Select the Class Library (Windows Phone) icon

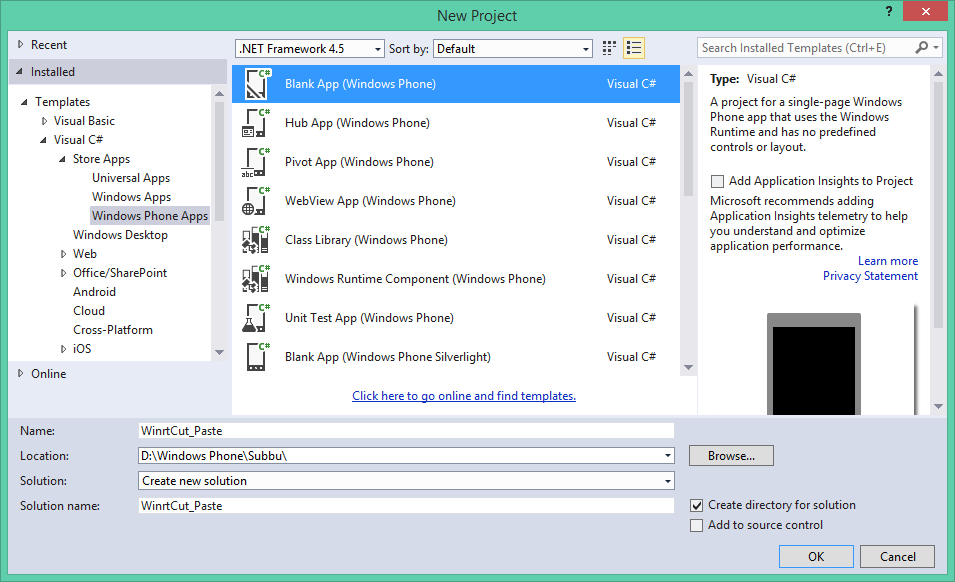253,239
